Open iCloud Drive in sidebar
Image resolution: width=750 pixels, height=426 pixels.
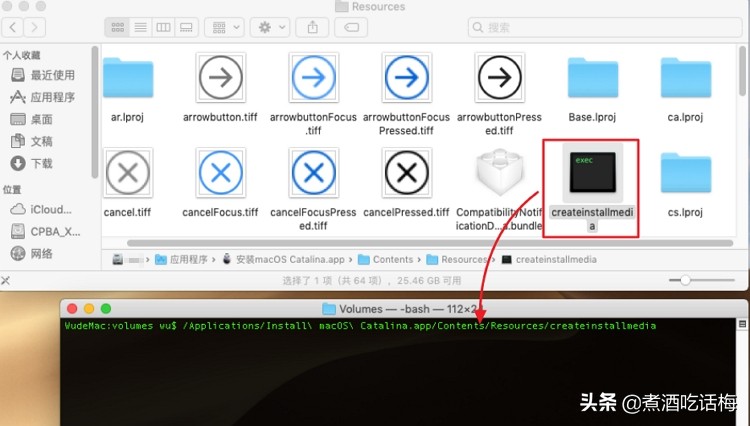tap(42, 209)
